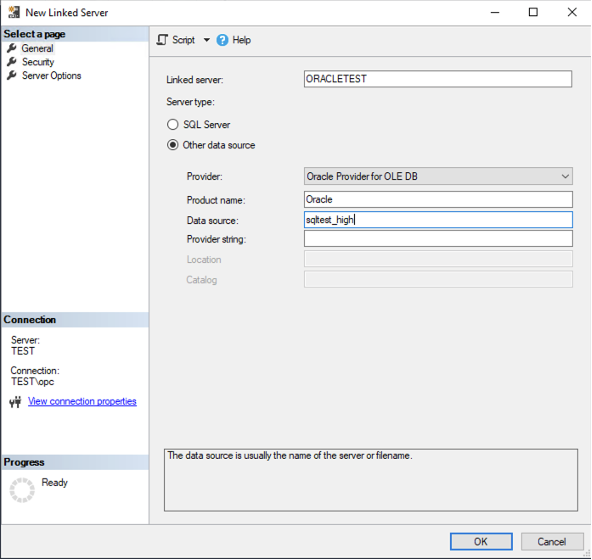Screen dimensions: 592x560
Task: Open the Security page
Action: 38,62
